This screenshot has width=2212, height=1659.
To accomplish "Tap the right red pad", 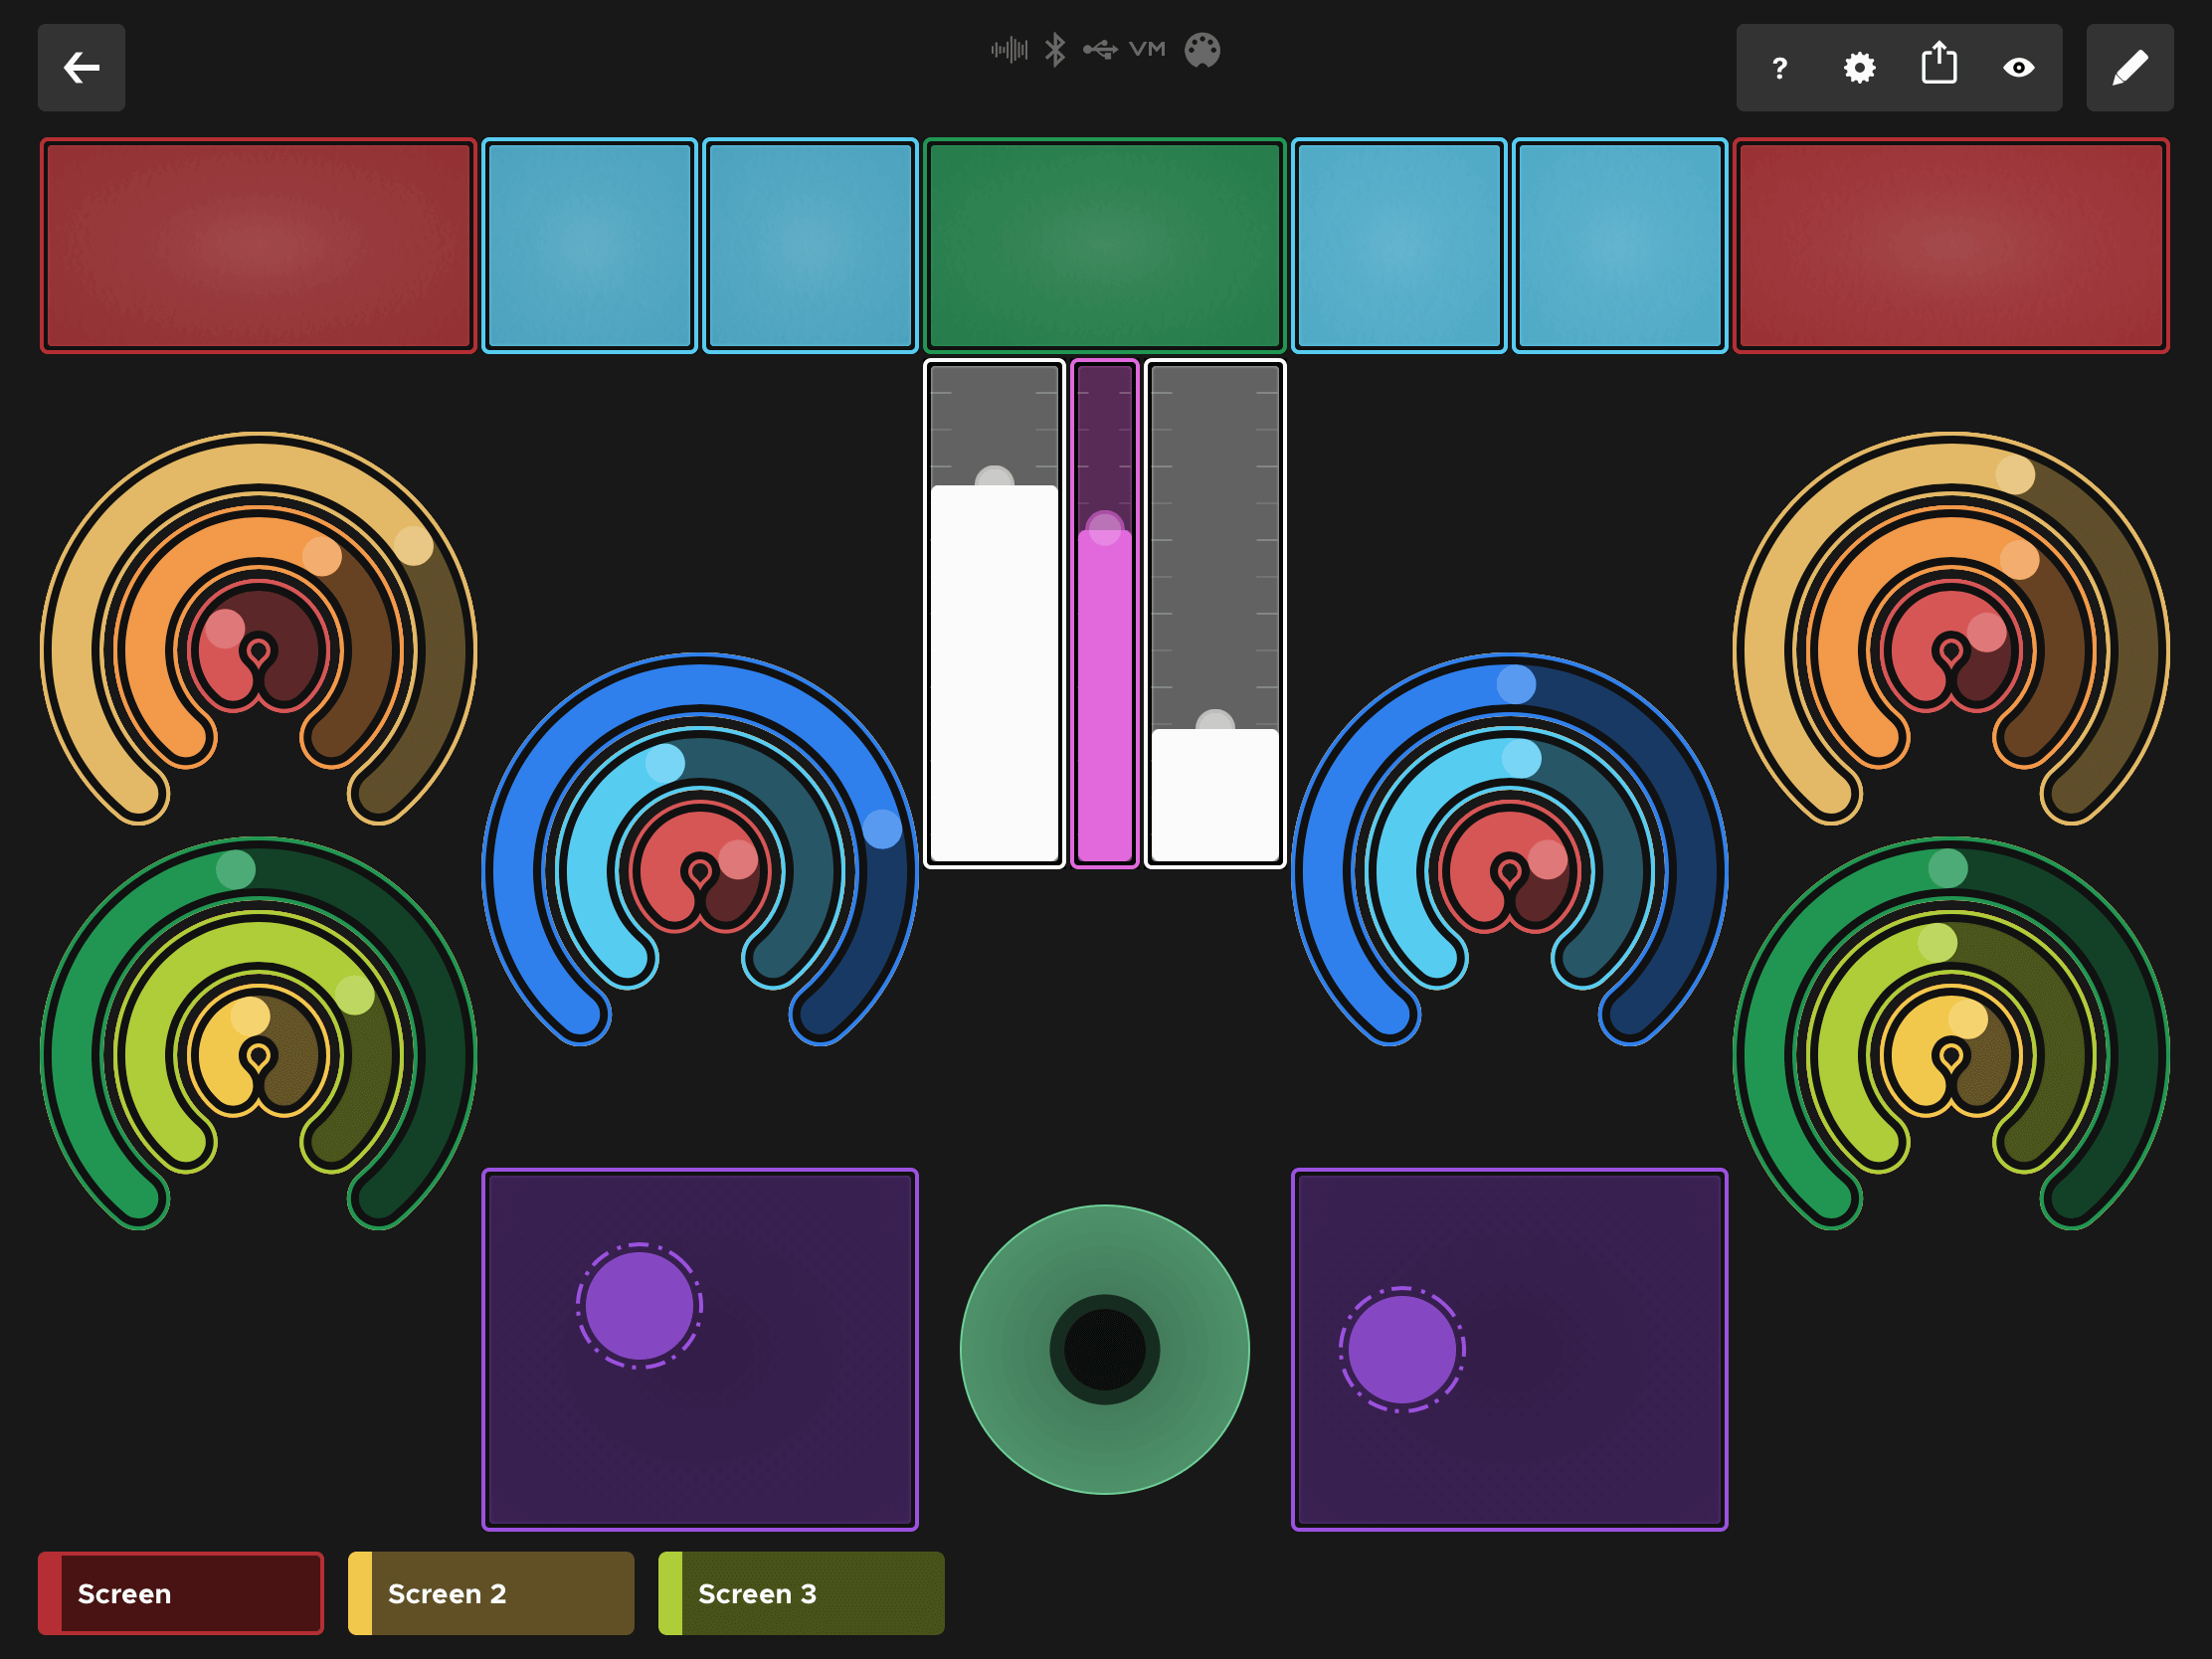I will (1951, 245).
